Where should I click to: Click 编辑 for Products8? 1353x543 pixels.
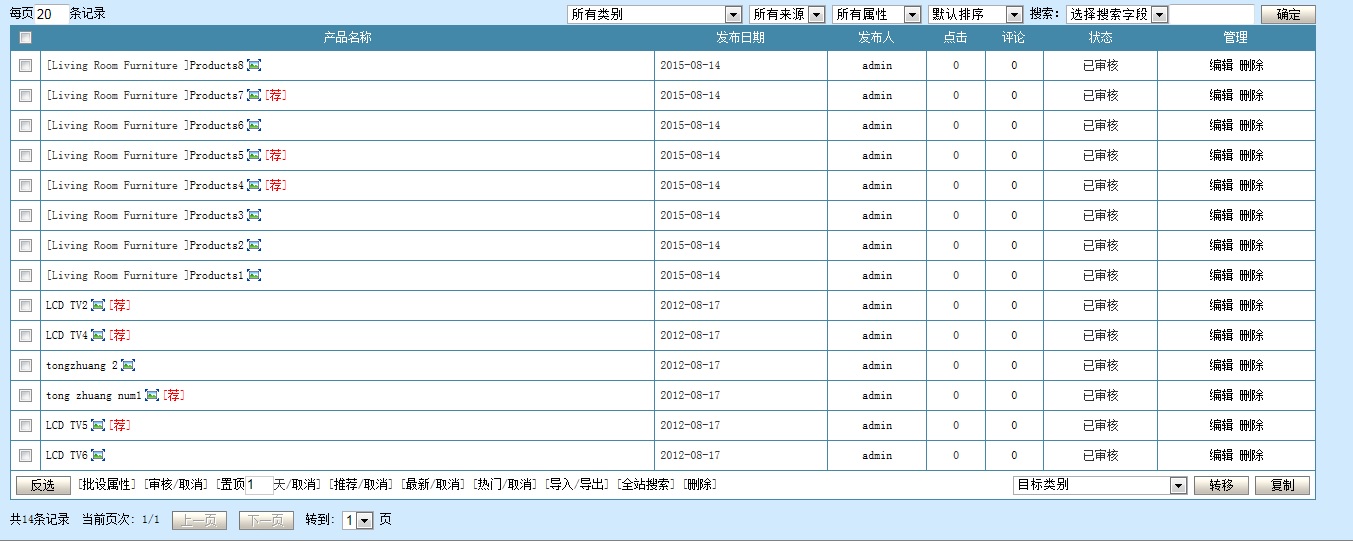(1221, 66)
